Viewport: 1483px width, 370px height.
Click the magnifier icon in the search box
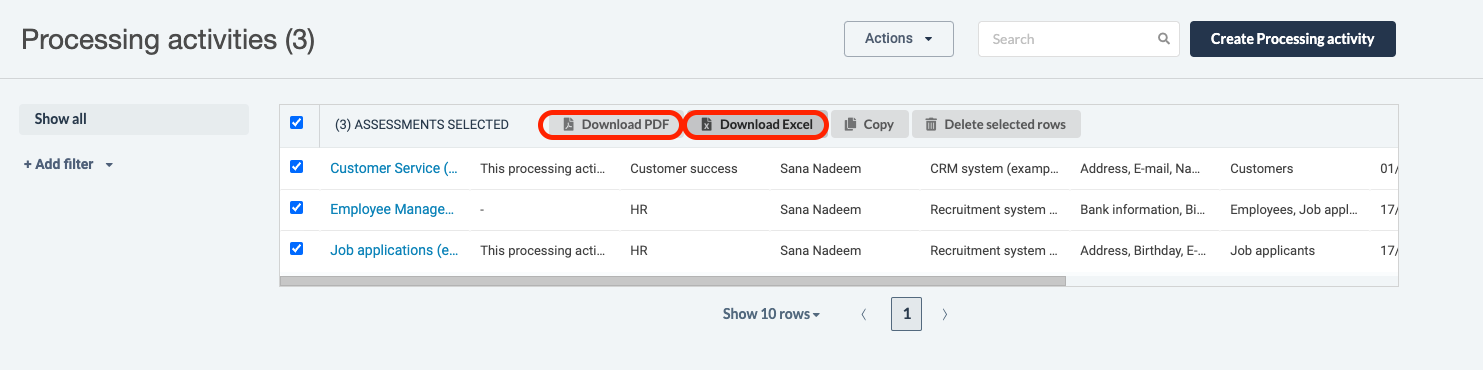coord(1163,39)
